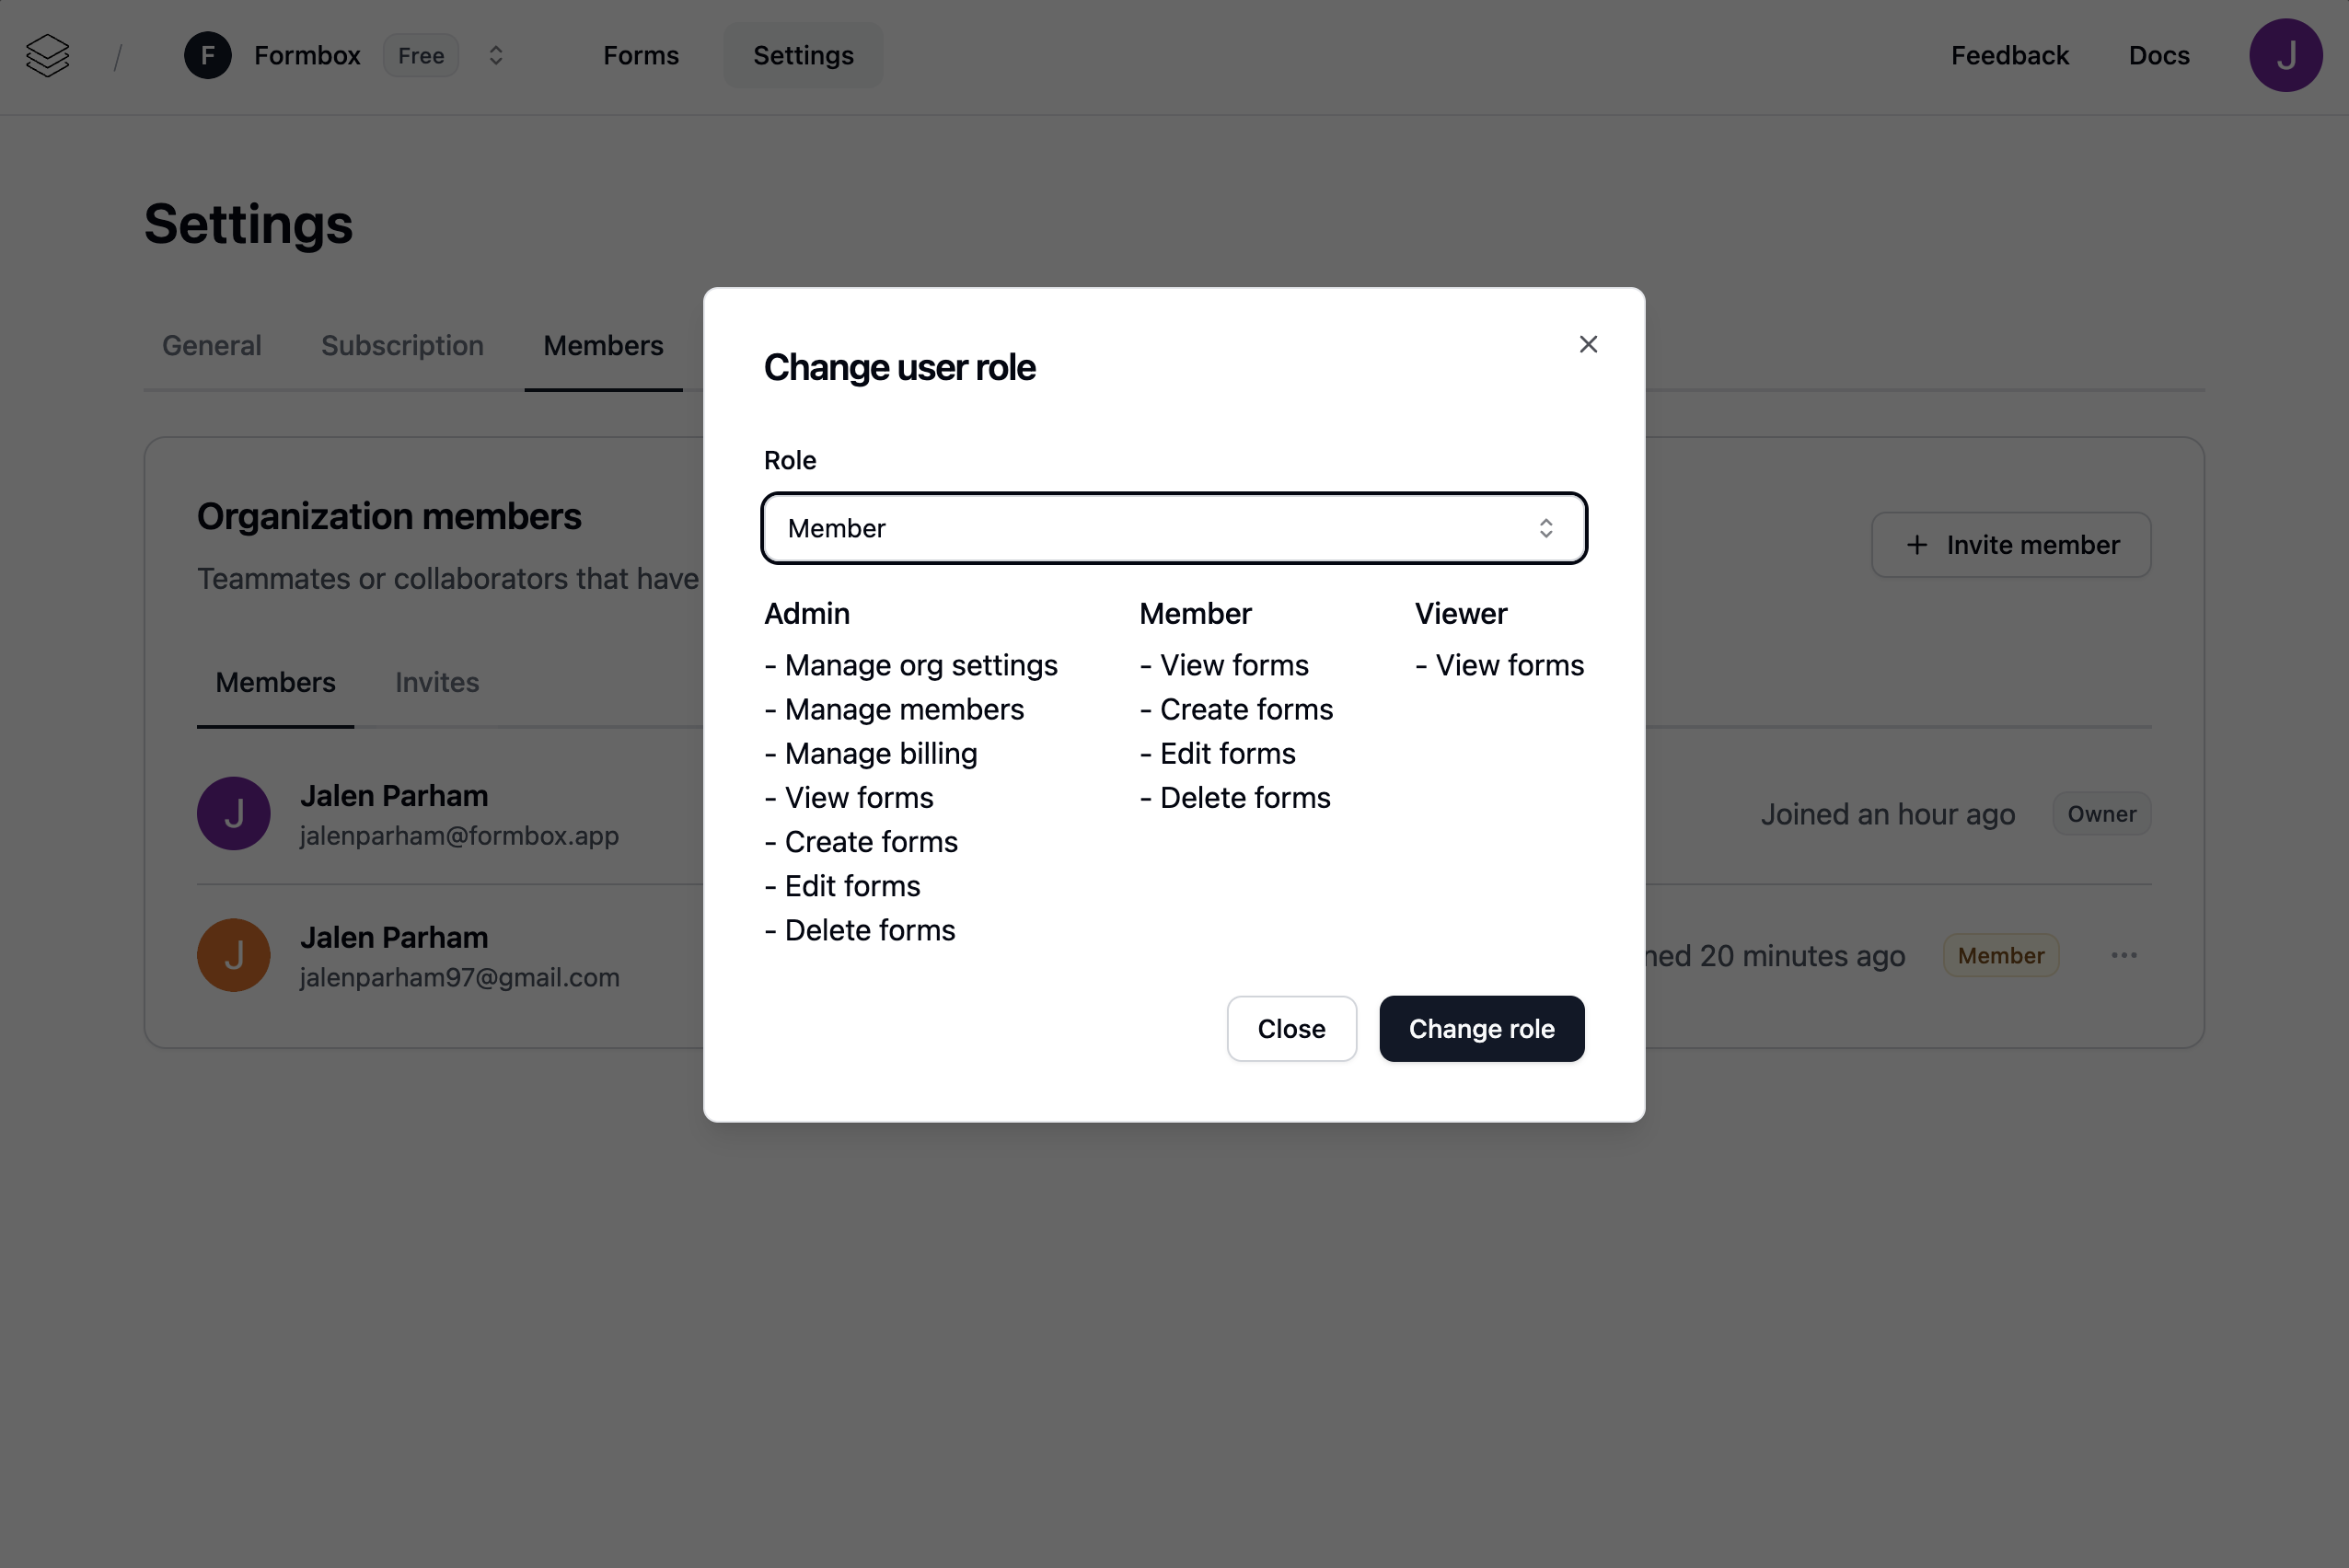Click the Free plan badge
This screenshot has width=2349, height=1568.
tap(421, 56)
